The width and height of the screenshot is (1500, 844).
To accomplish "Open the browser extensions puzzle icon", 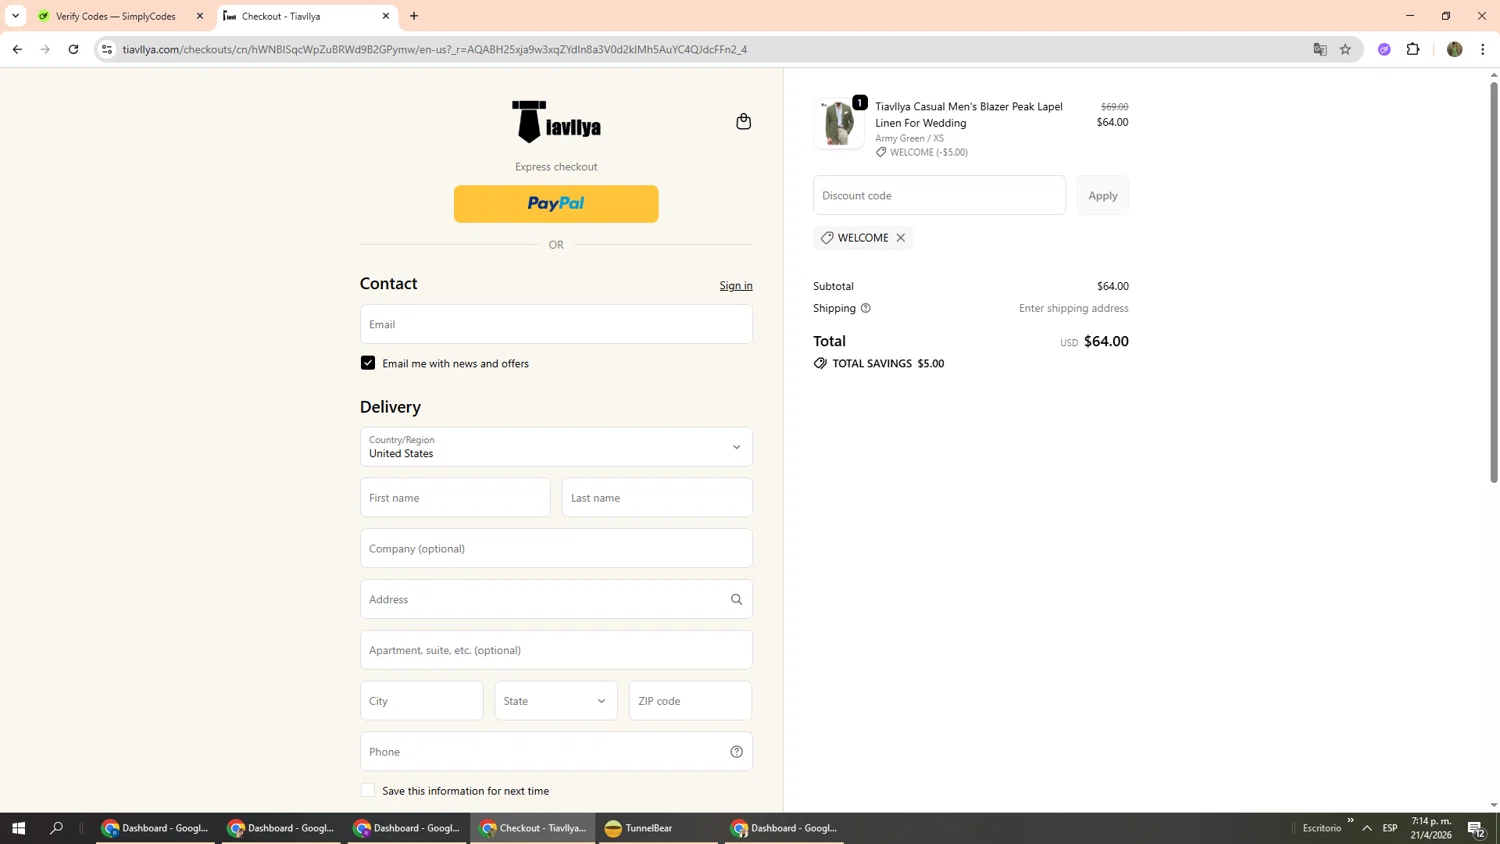I will pyautogui.click(x=1413, y=49).
